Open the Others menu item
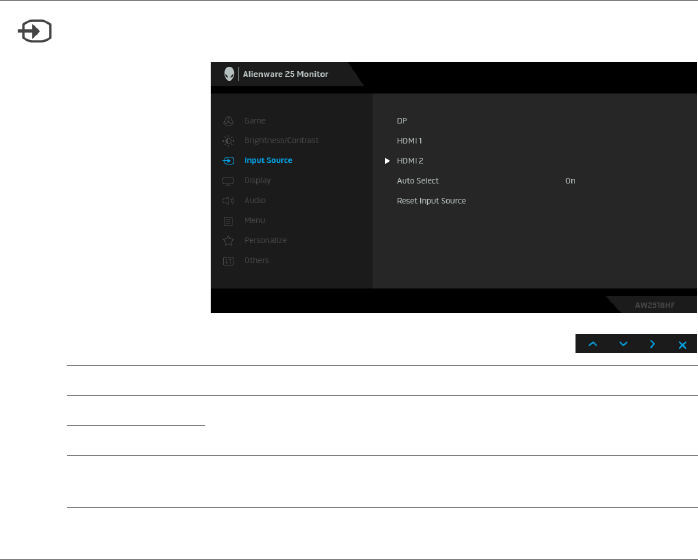Viewport: 698px width, 560px height. (256, 260)
